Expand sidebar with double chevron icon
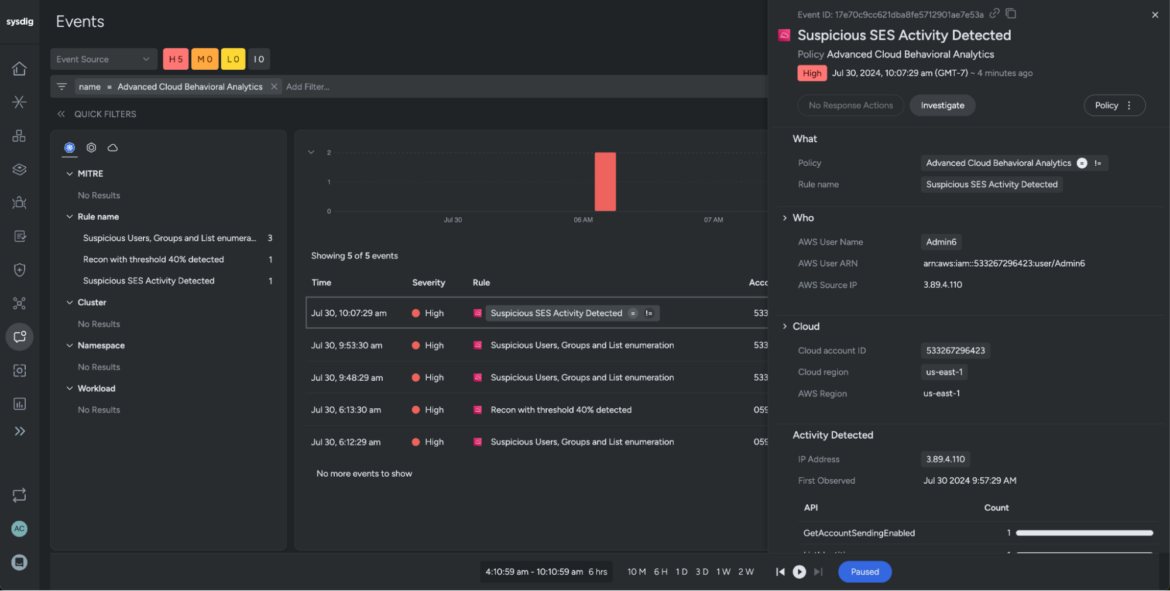This screenshot has width=1170, height=591. (19, 431)
